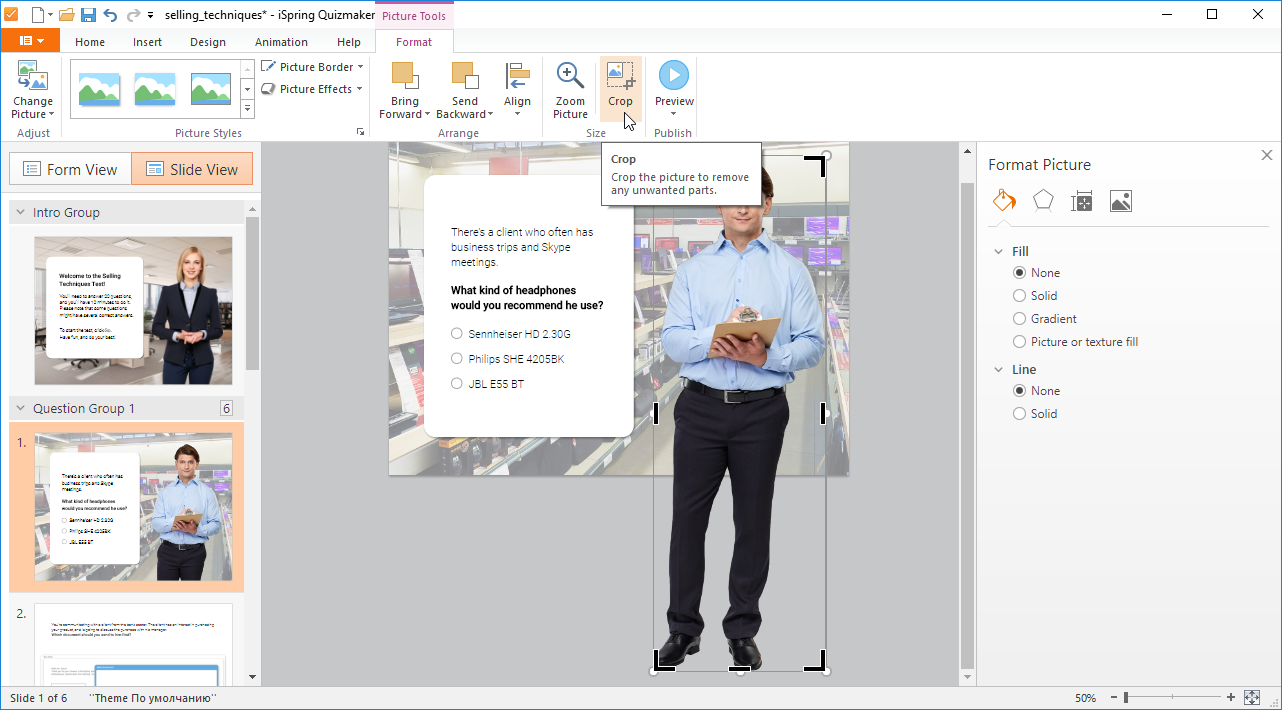Select the Fill & Line bucket icon

(x=1004, y=200)
